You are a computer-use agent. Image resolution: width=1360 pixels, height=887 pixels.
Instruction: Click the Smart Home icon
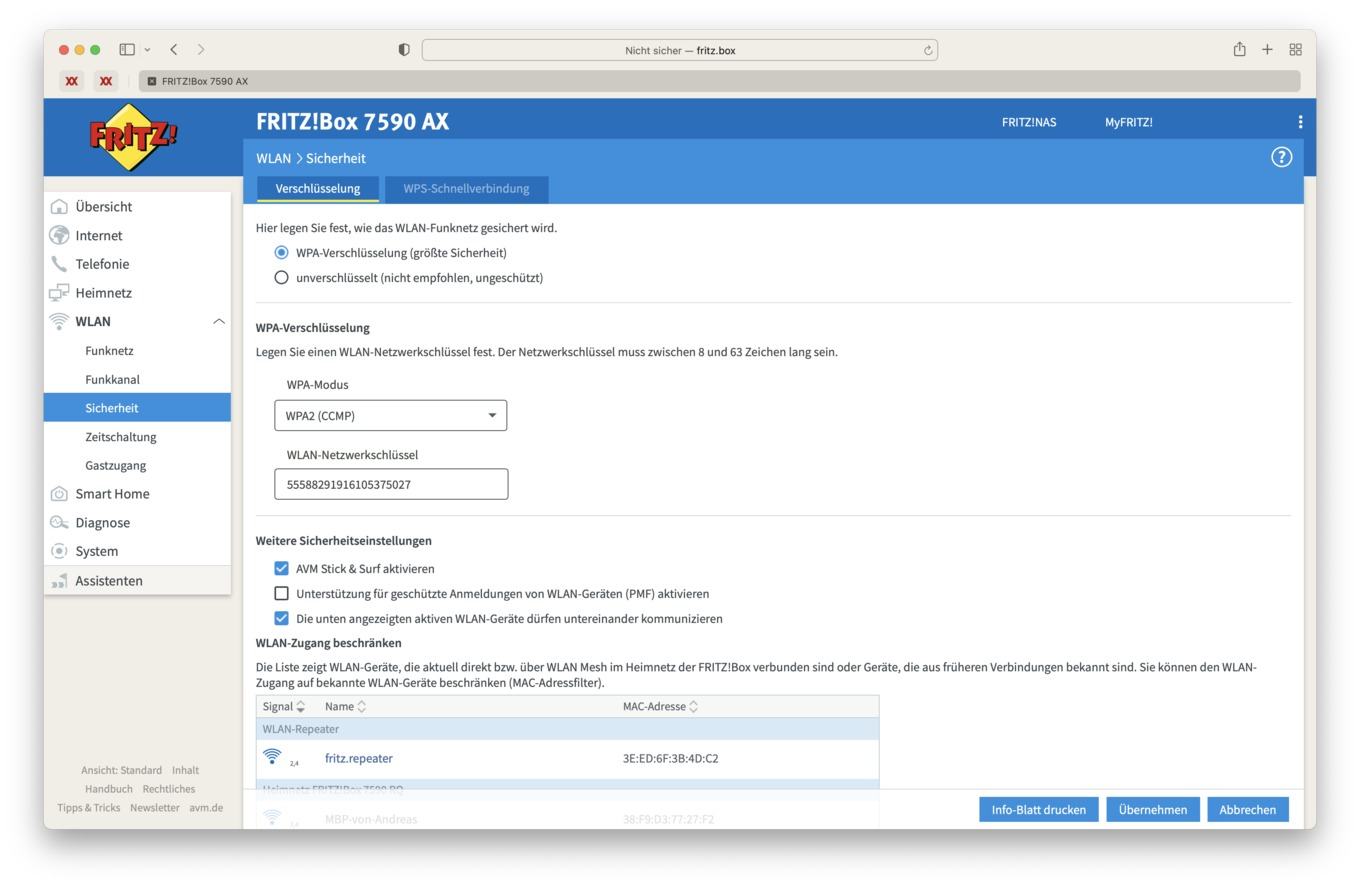[x=59, y=494]
